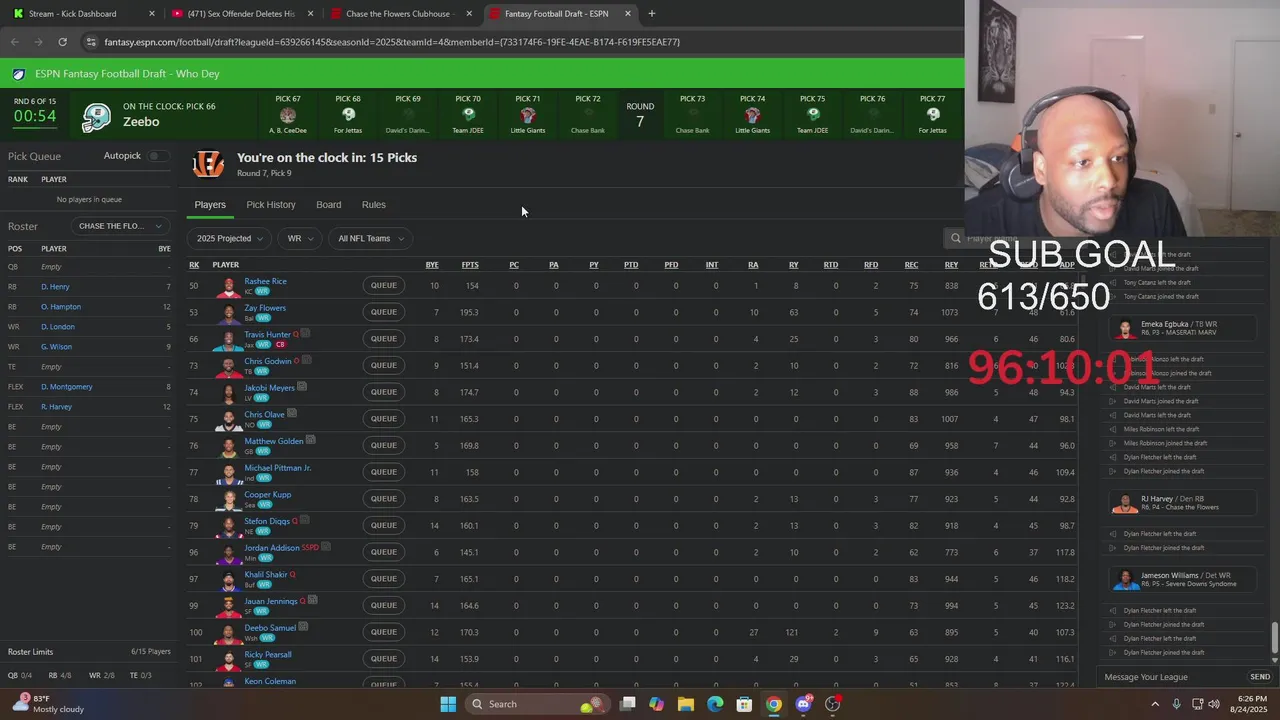Open Jakobi Meyers' player news icon
The image size is (1280, 720).
pyautogui.click(x=302, y=387)
